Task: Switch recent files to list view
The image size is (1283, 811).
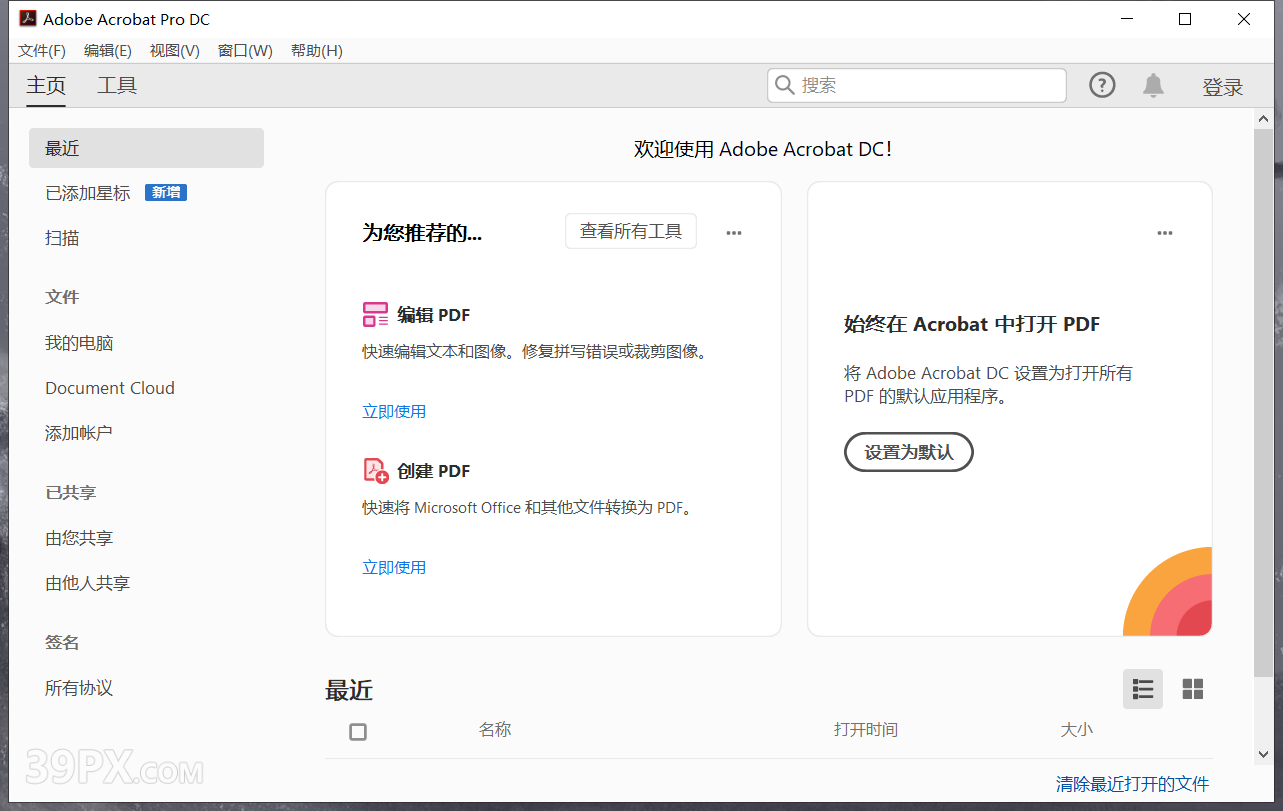Action: click(1143, 689)
